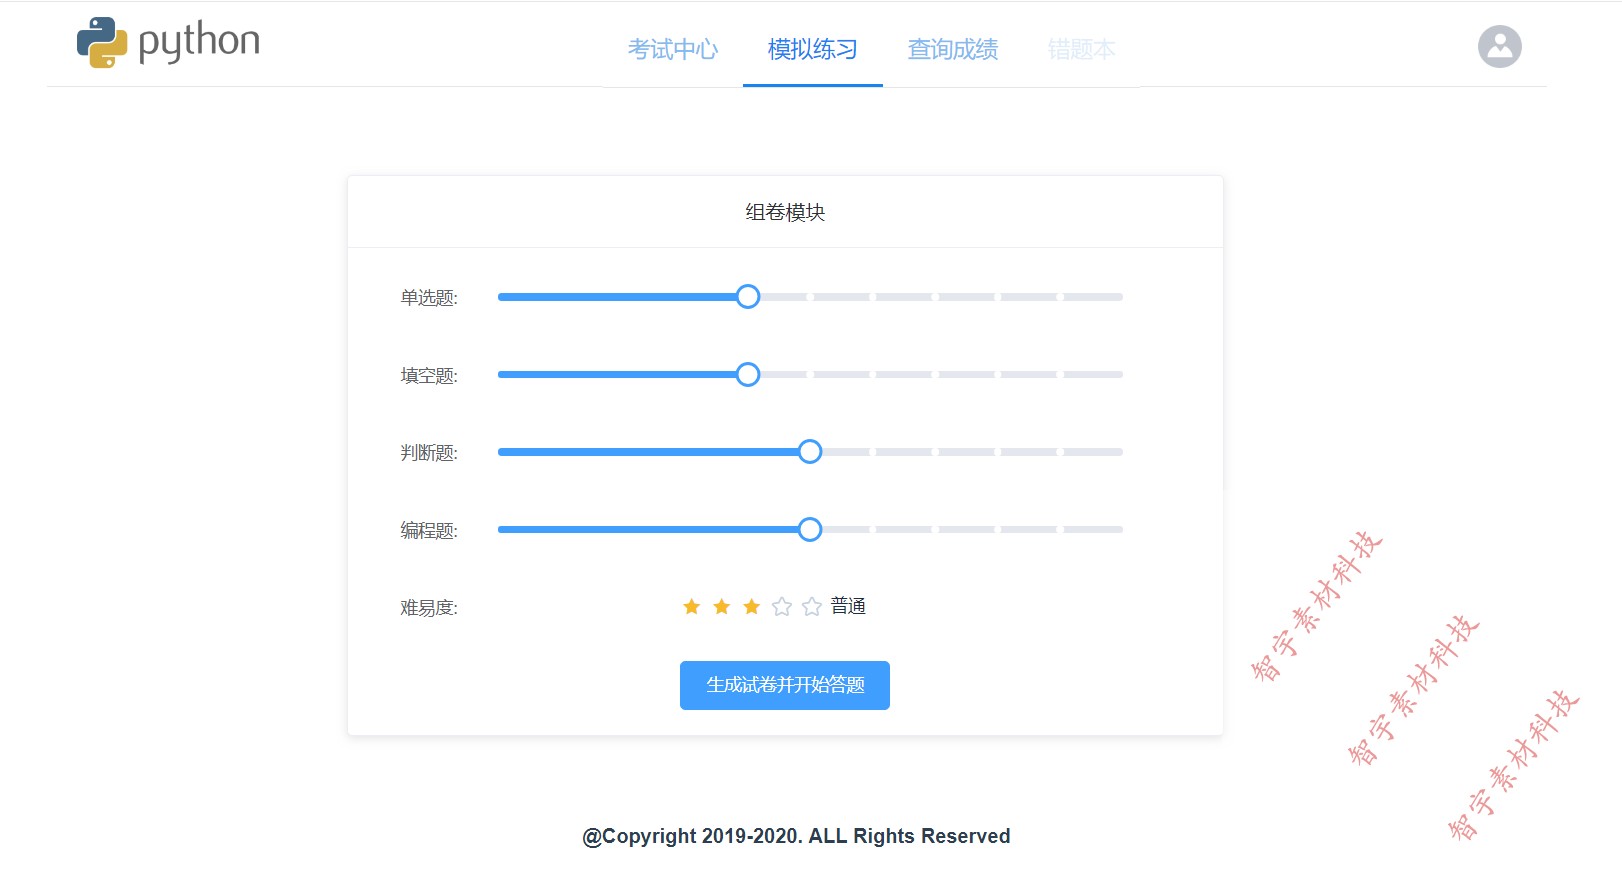Click the 普通 difficulty text
Screen dimensions: 1622x890
(x=848, y=606)
